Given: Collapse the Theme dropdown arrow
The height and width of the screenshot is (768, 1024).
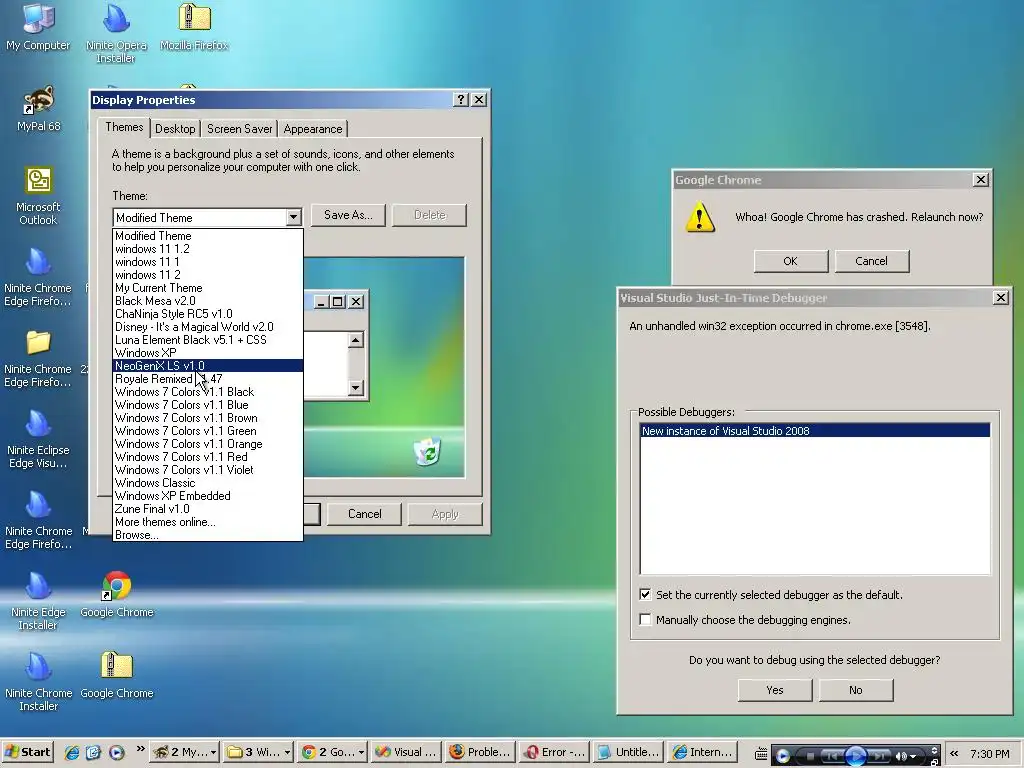Looking at the screenshot, I should pyautogui.click(x=293, y=217).
